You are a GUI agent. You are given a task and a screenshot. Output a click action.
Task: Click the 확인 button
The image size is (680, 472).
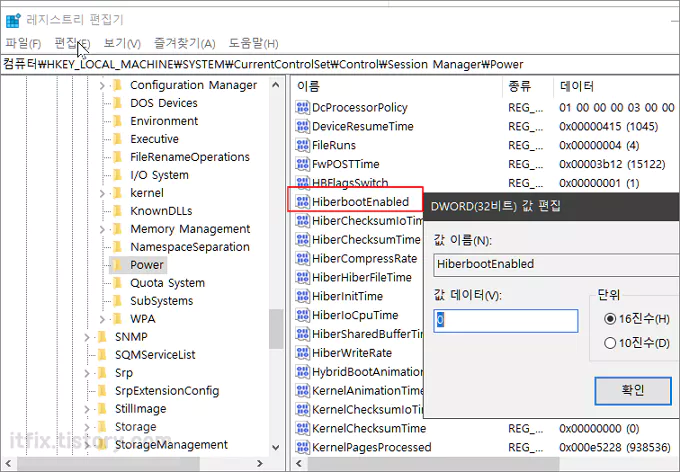pyautogui.click(x=633, y=390)
